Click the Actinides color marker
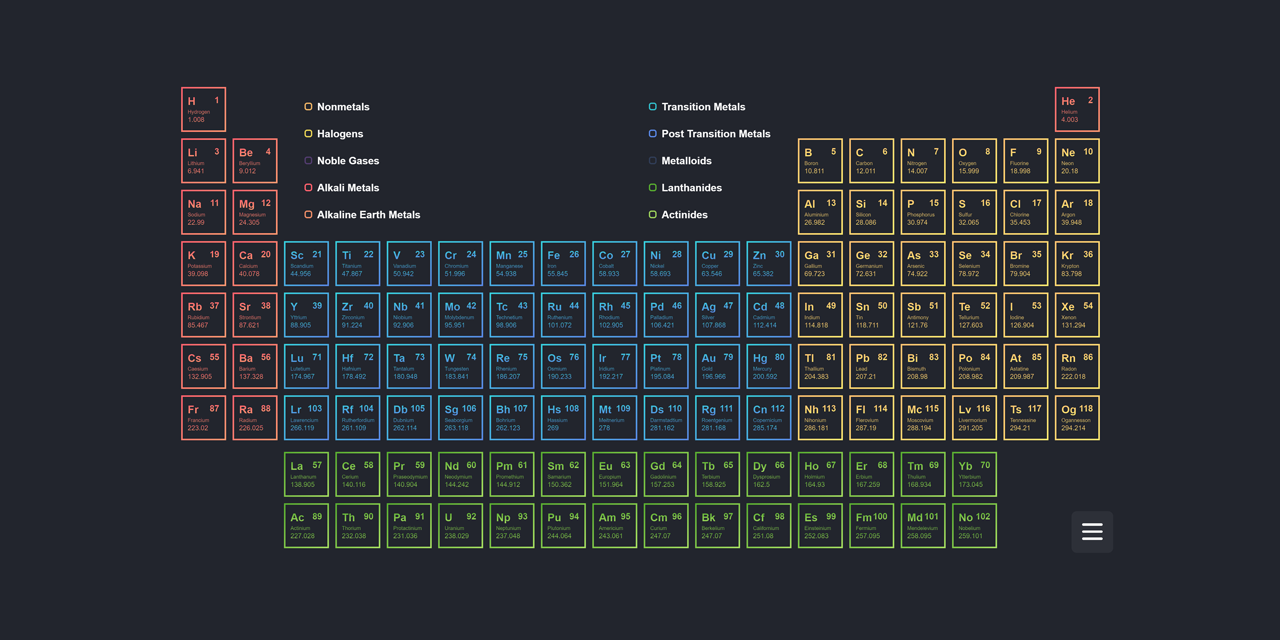Screen dimensions: 1280x640 click(x=653, y=215)
